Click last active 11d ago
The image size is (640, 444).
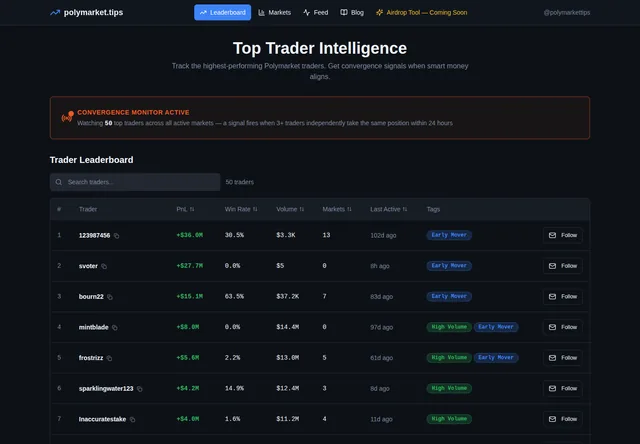coord(381,419)
